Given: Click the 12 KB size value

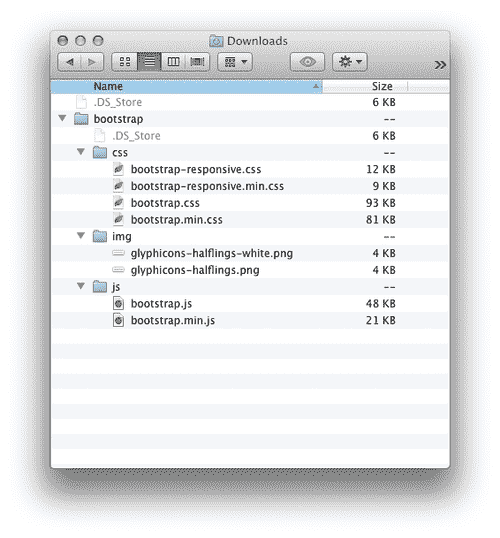Looking at the screenshot, I should click(x=381, y=169).
